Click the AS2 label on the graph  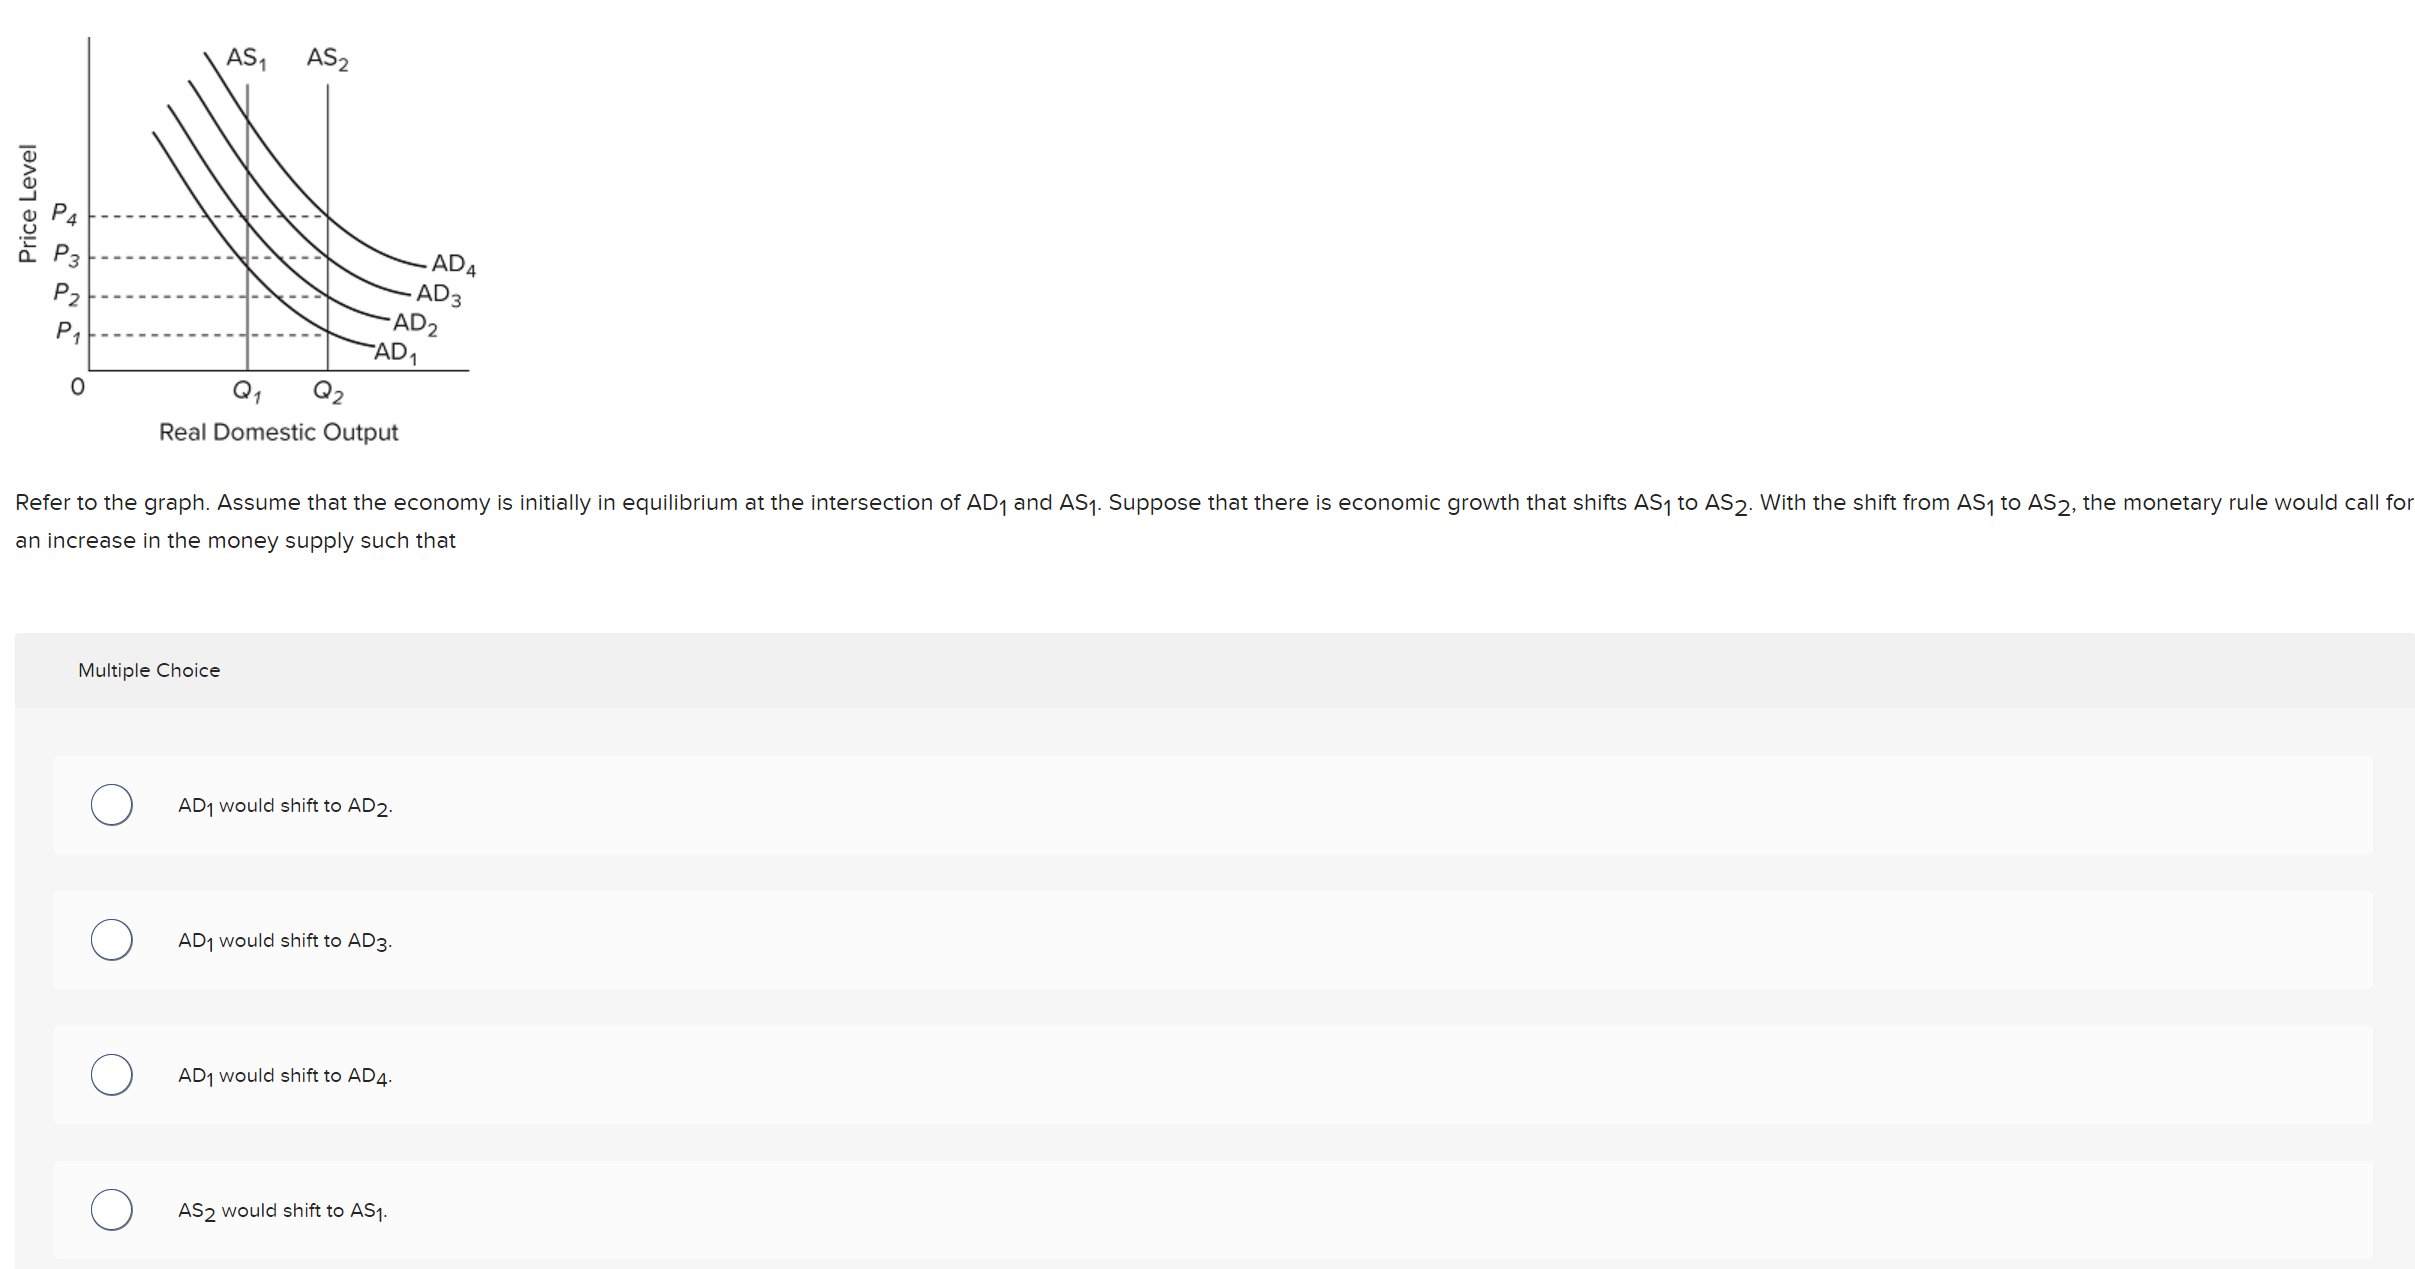tap(327, 58)
